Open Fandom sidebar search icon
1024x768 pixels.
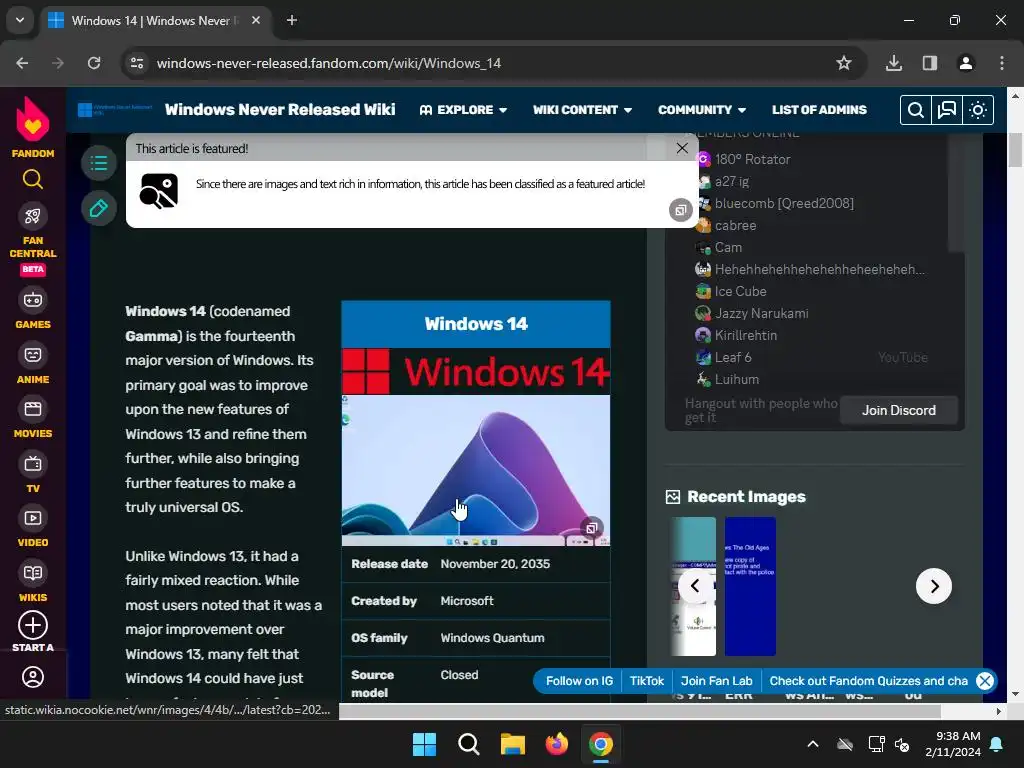click(x=33, y=179)
